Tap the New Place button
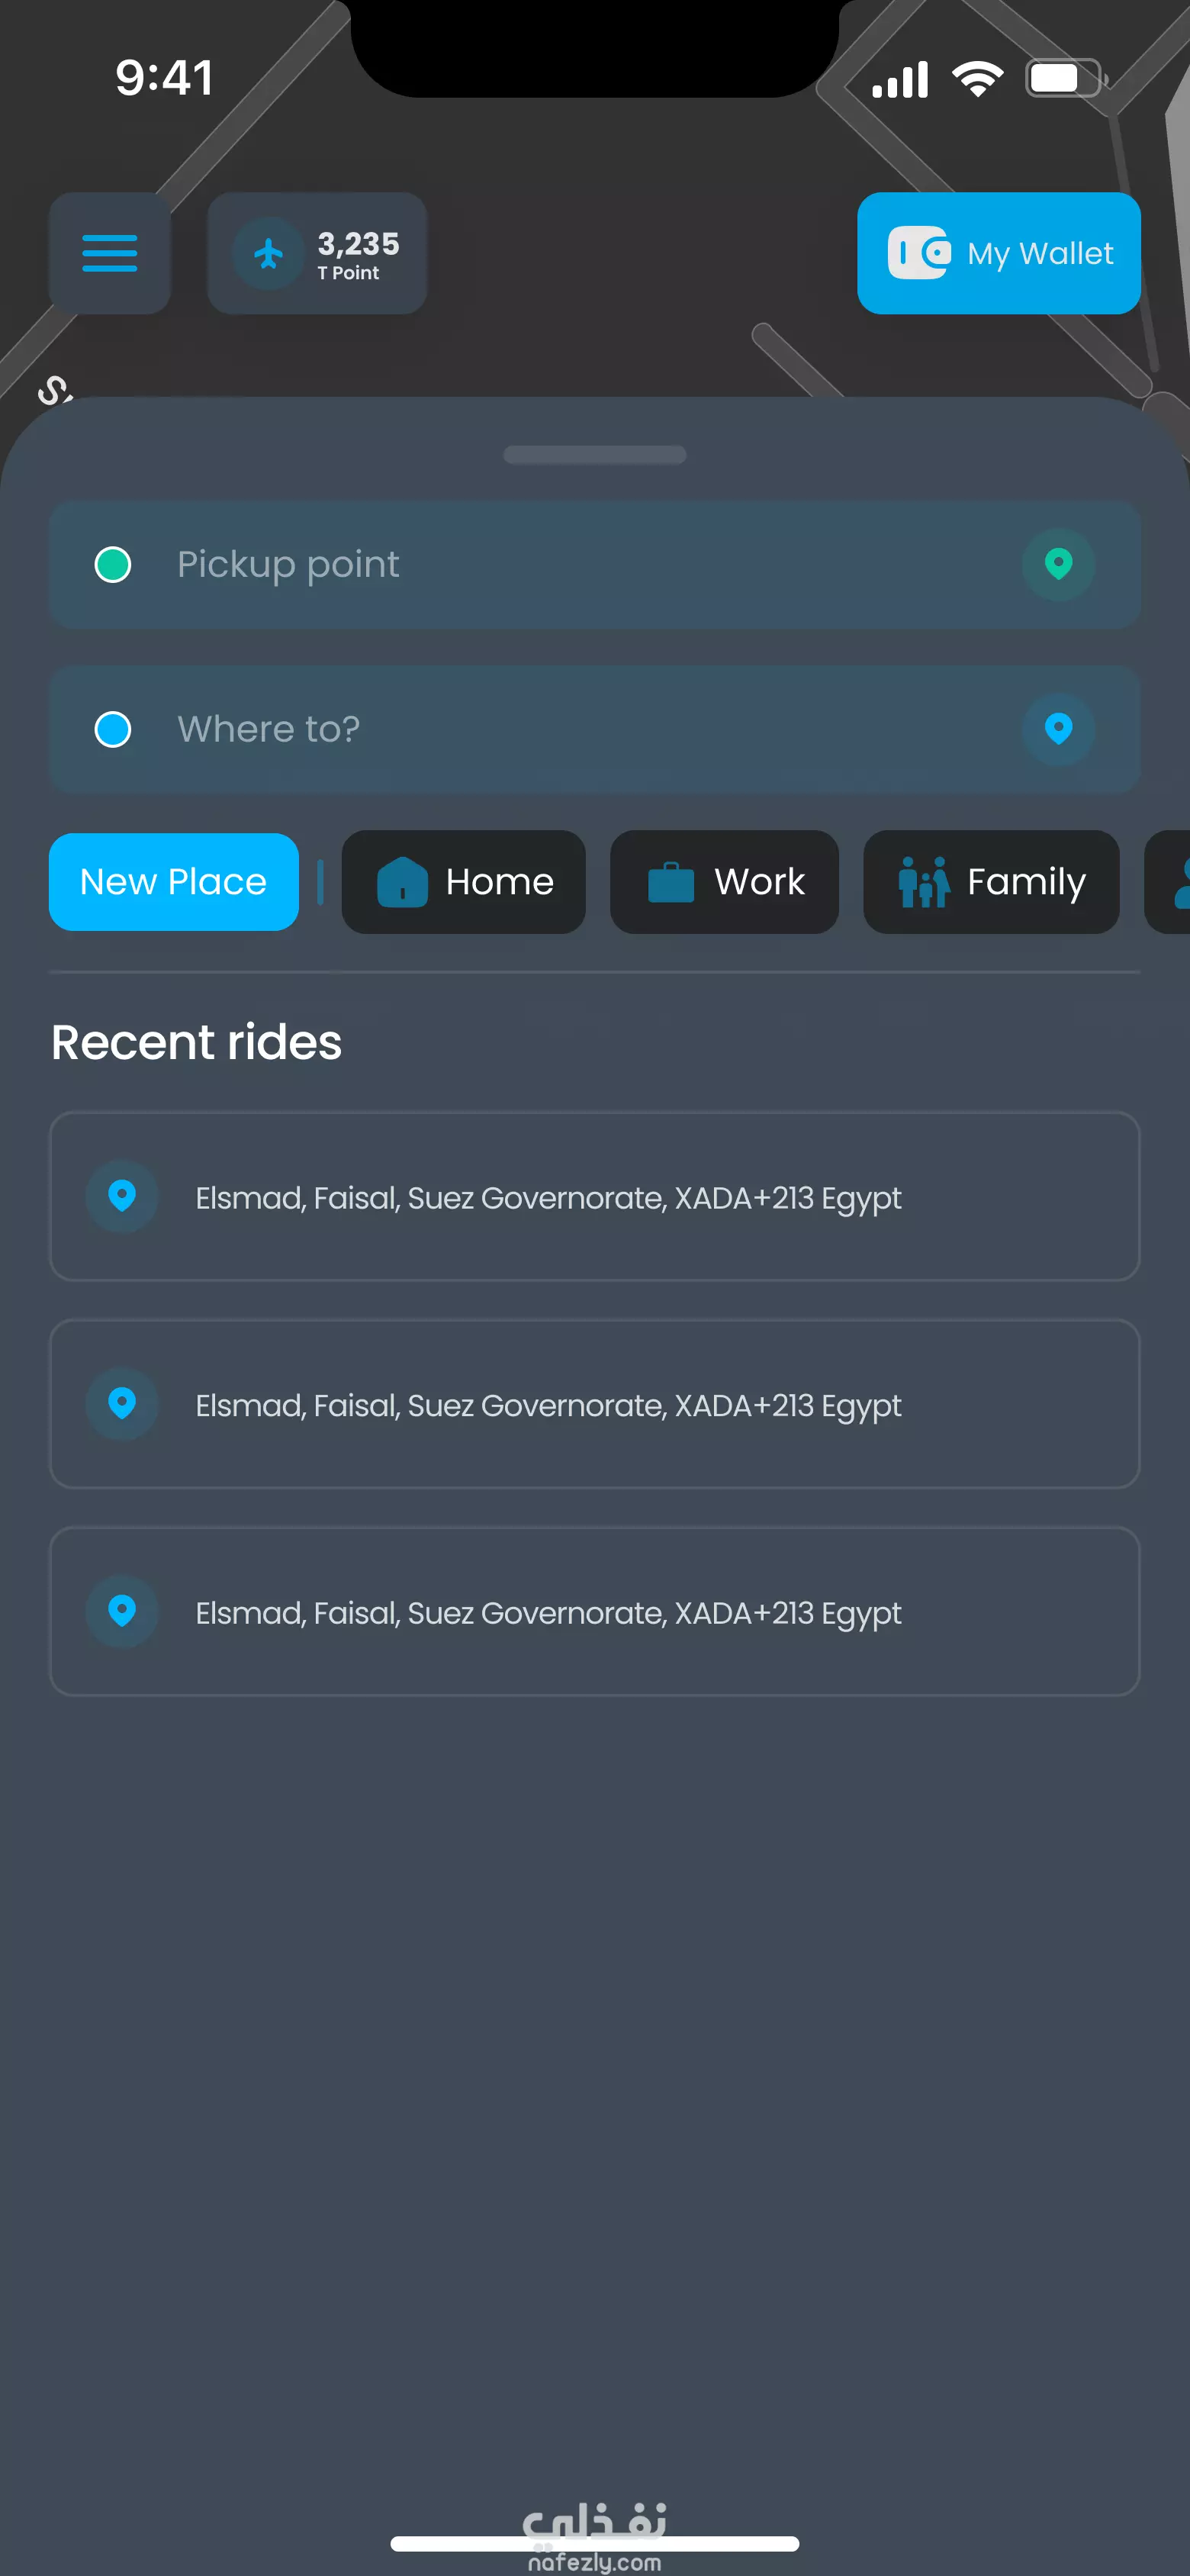 [174, 882]
